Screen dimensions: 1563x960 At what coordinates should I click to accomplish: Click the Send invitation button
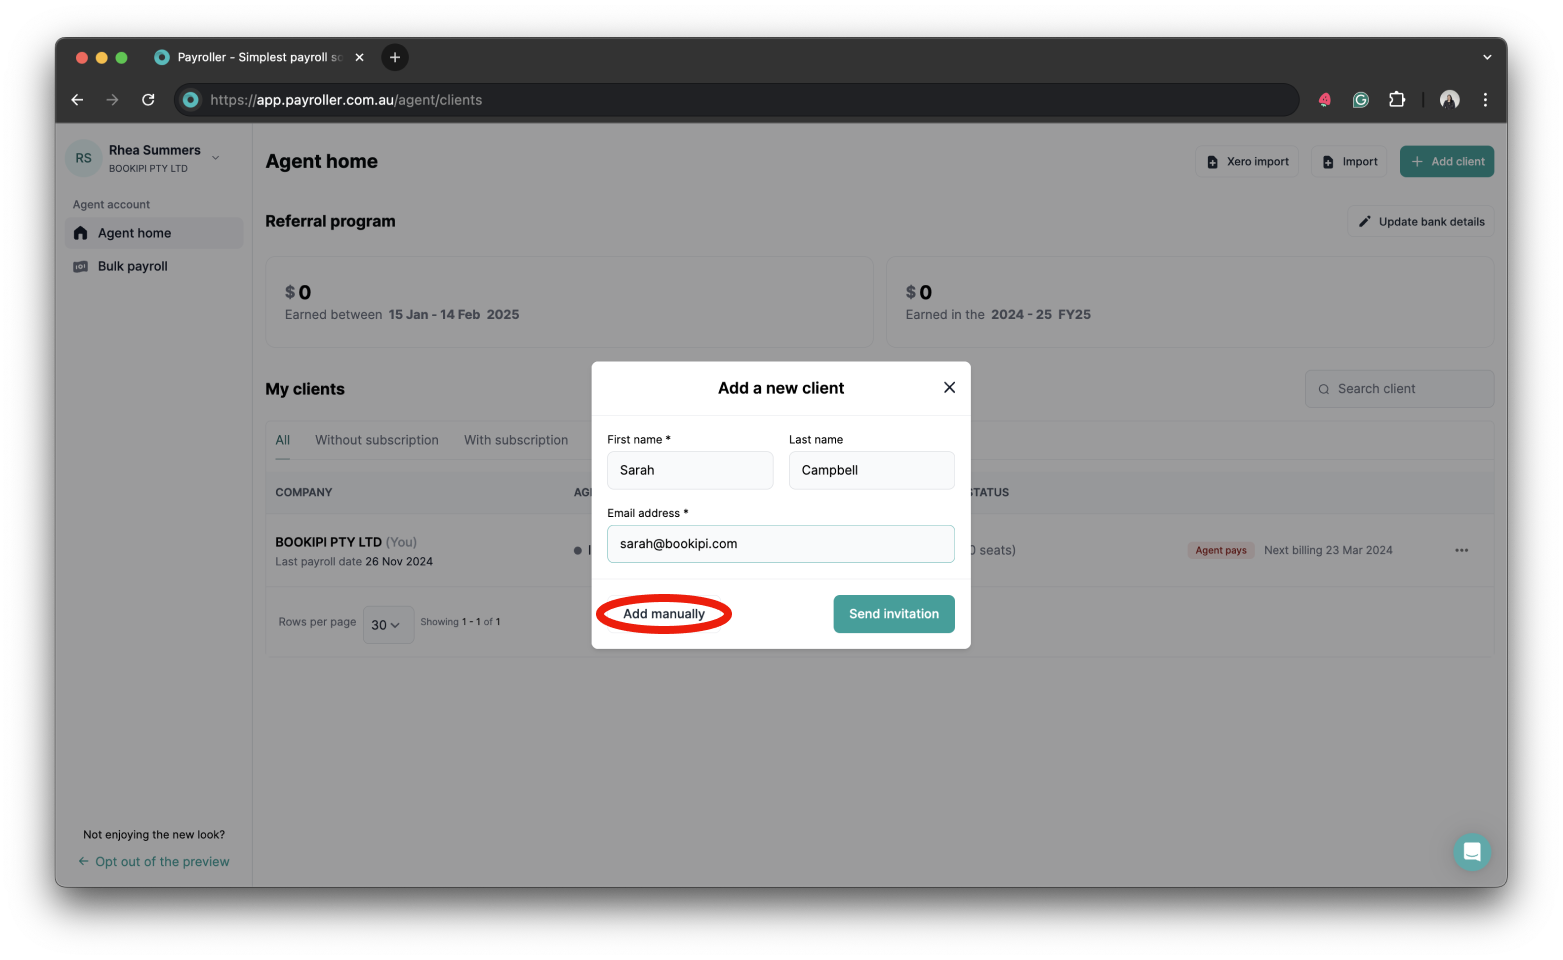click(893, 613)
